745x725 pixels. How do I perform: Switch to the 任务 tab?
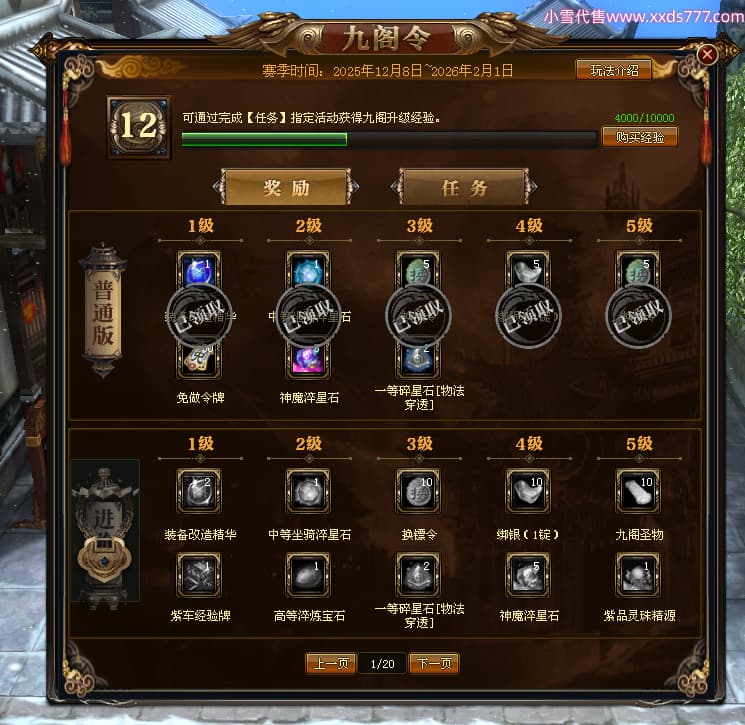pos(464,187)
